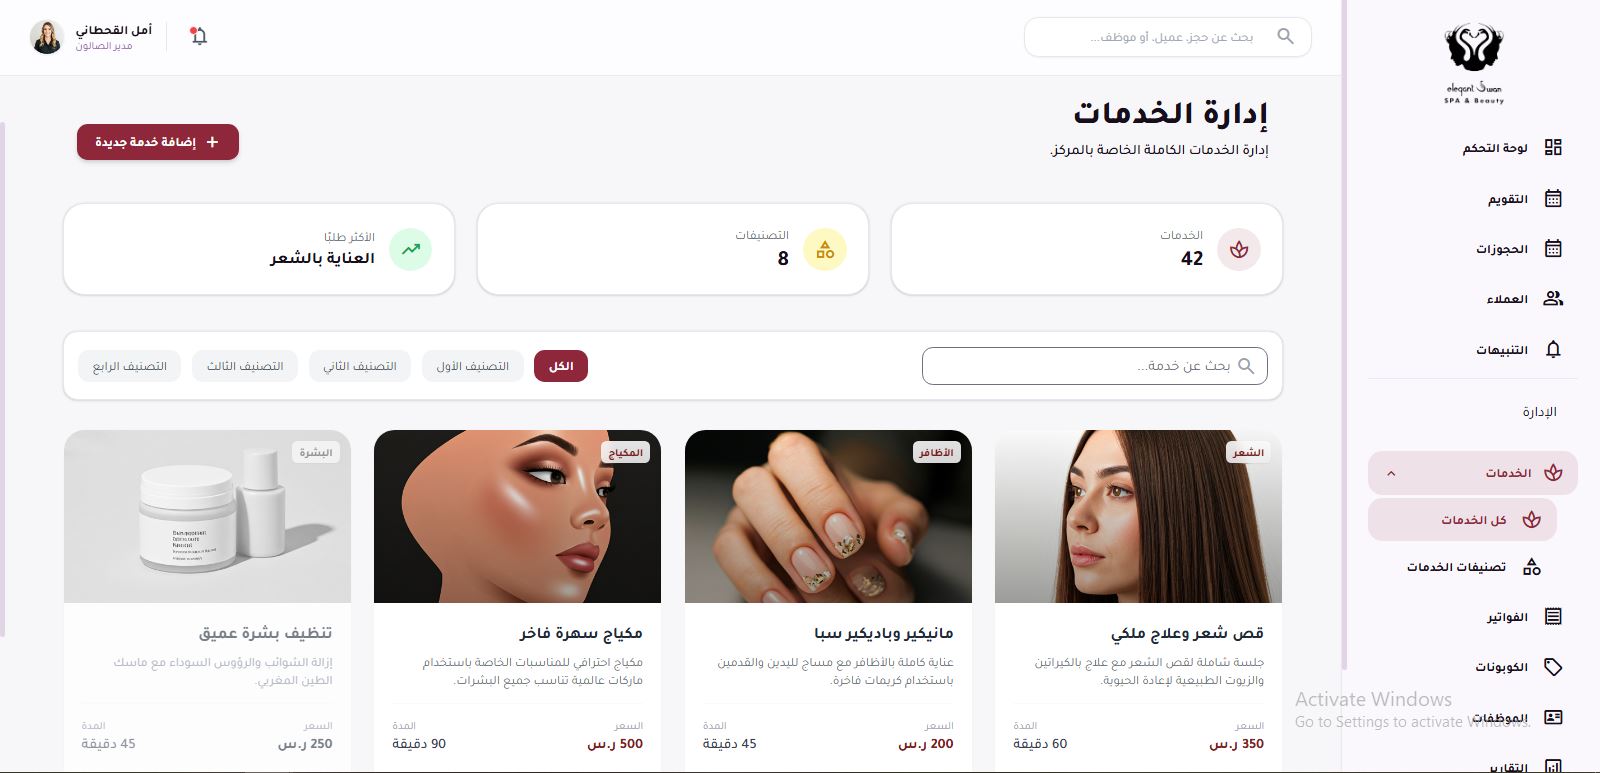Image resolution: width=1600 pixels, height=773 pixels.
Task: Select كل الخدمات submenu item
Action: (x=1462, y=520)
